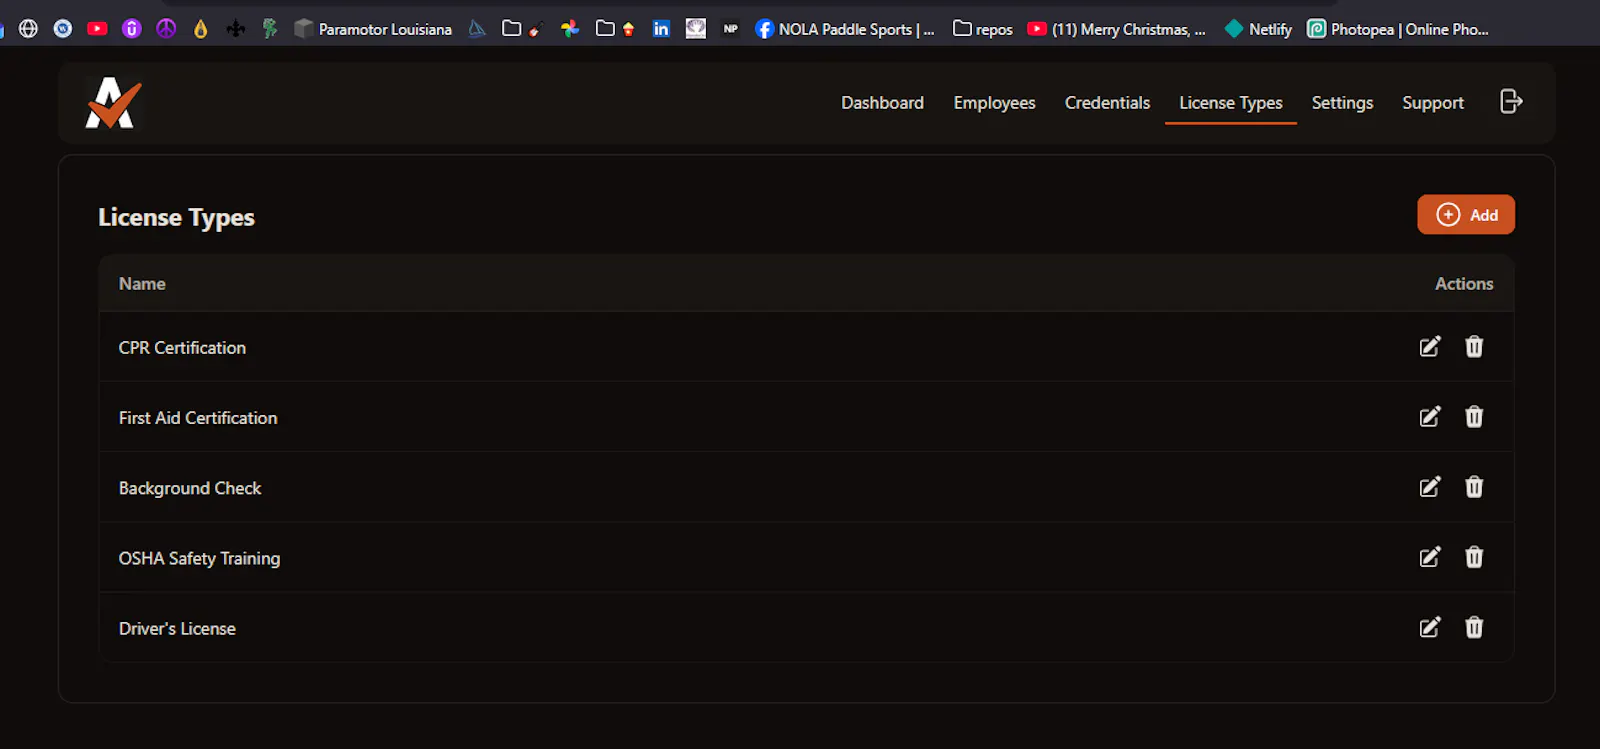Edit the Driver's License entry

[x=1430, y=627]
